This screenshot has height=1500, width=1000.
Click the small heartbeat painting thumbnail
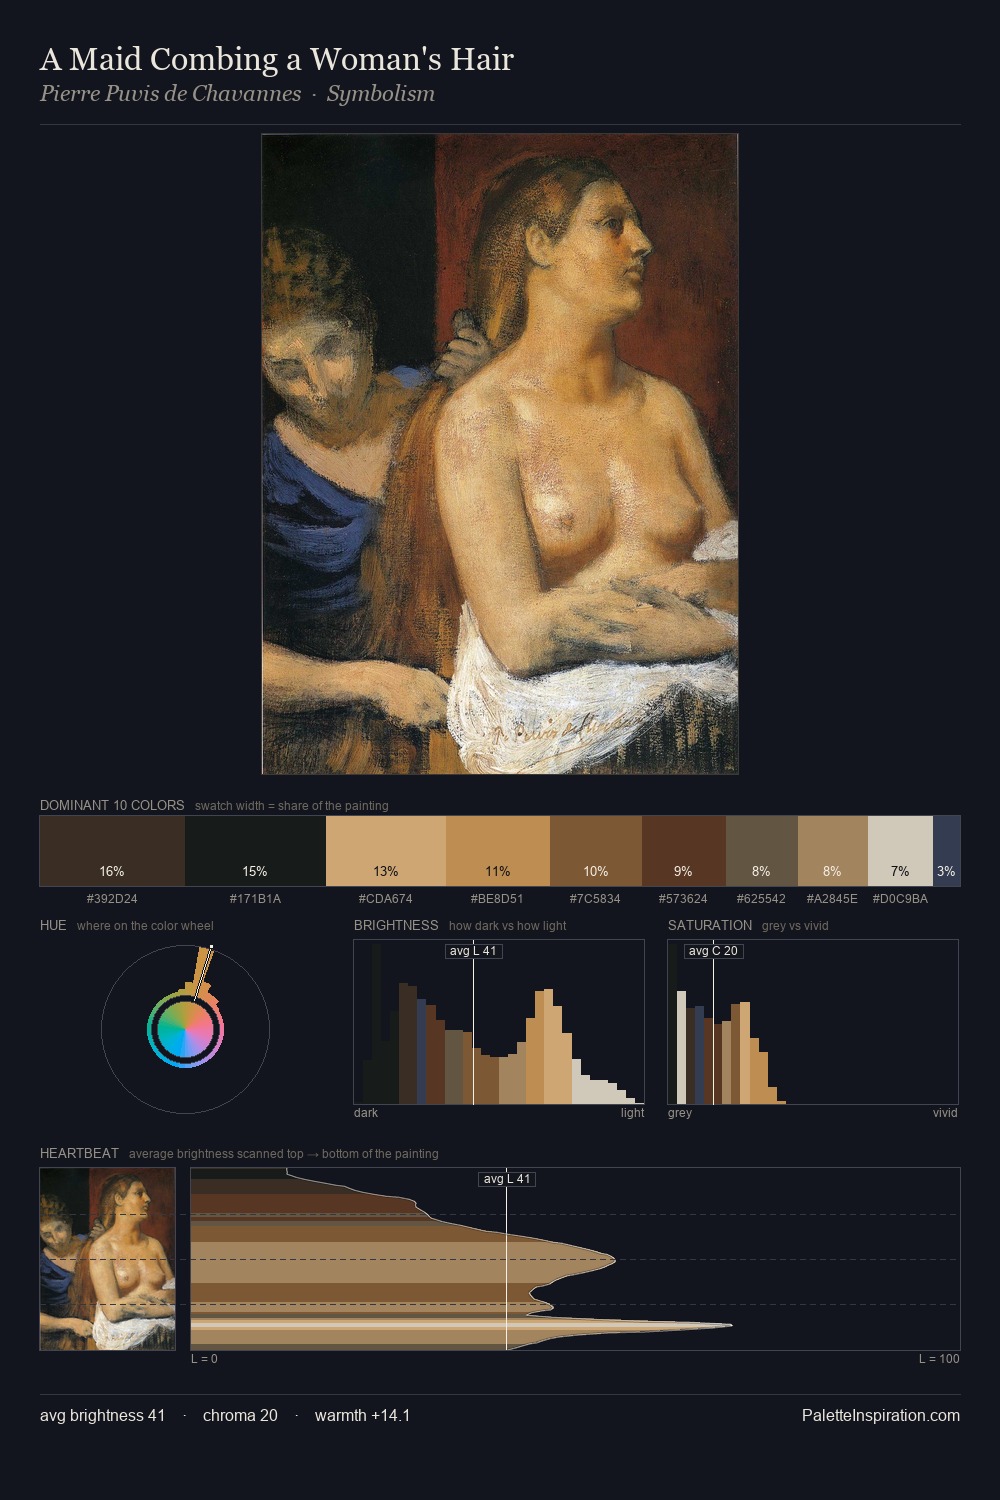click(108, 1259)
